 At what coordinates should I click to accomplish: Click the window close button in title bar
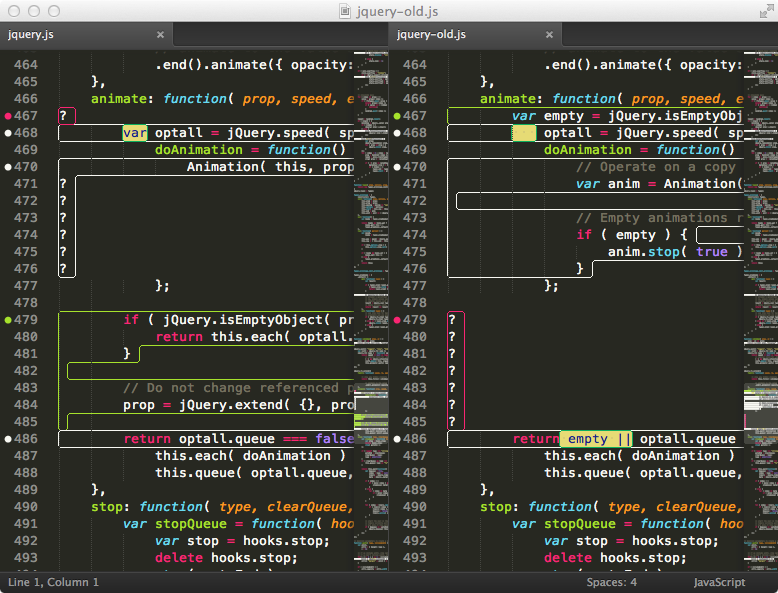point(14,11)
